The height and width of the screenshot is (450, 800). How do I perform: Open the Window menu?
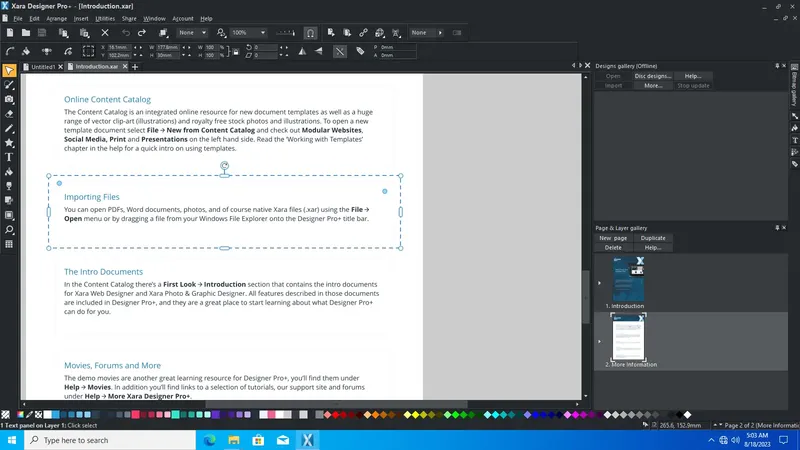coord(154,18)
